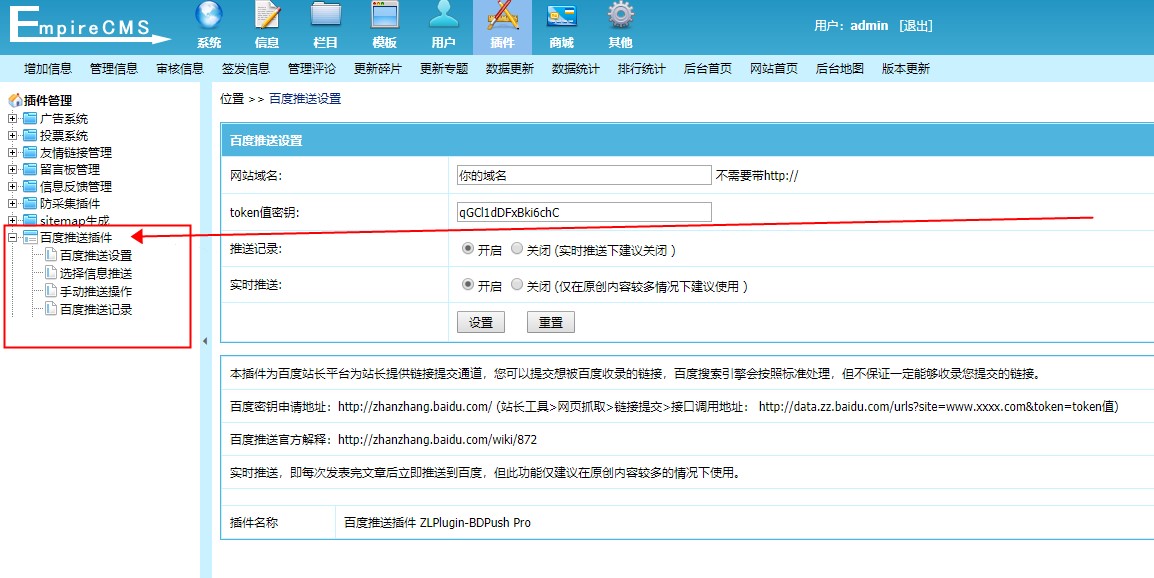Open the 审核信息 menu item
Viewport: 1154px width, 578px height.
click(x=180, y=68)
